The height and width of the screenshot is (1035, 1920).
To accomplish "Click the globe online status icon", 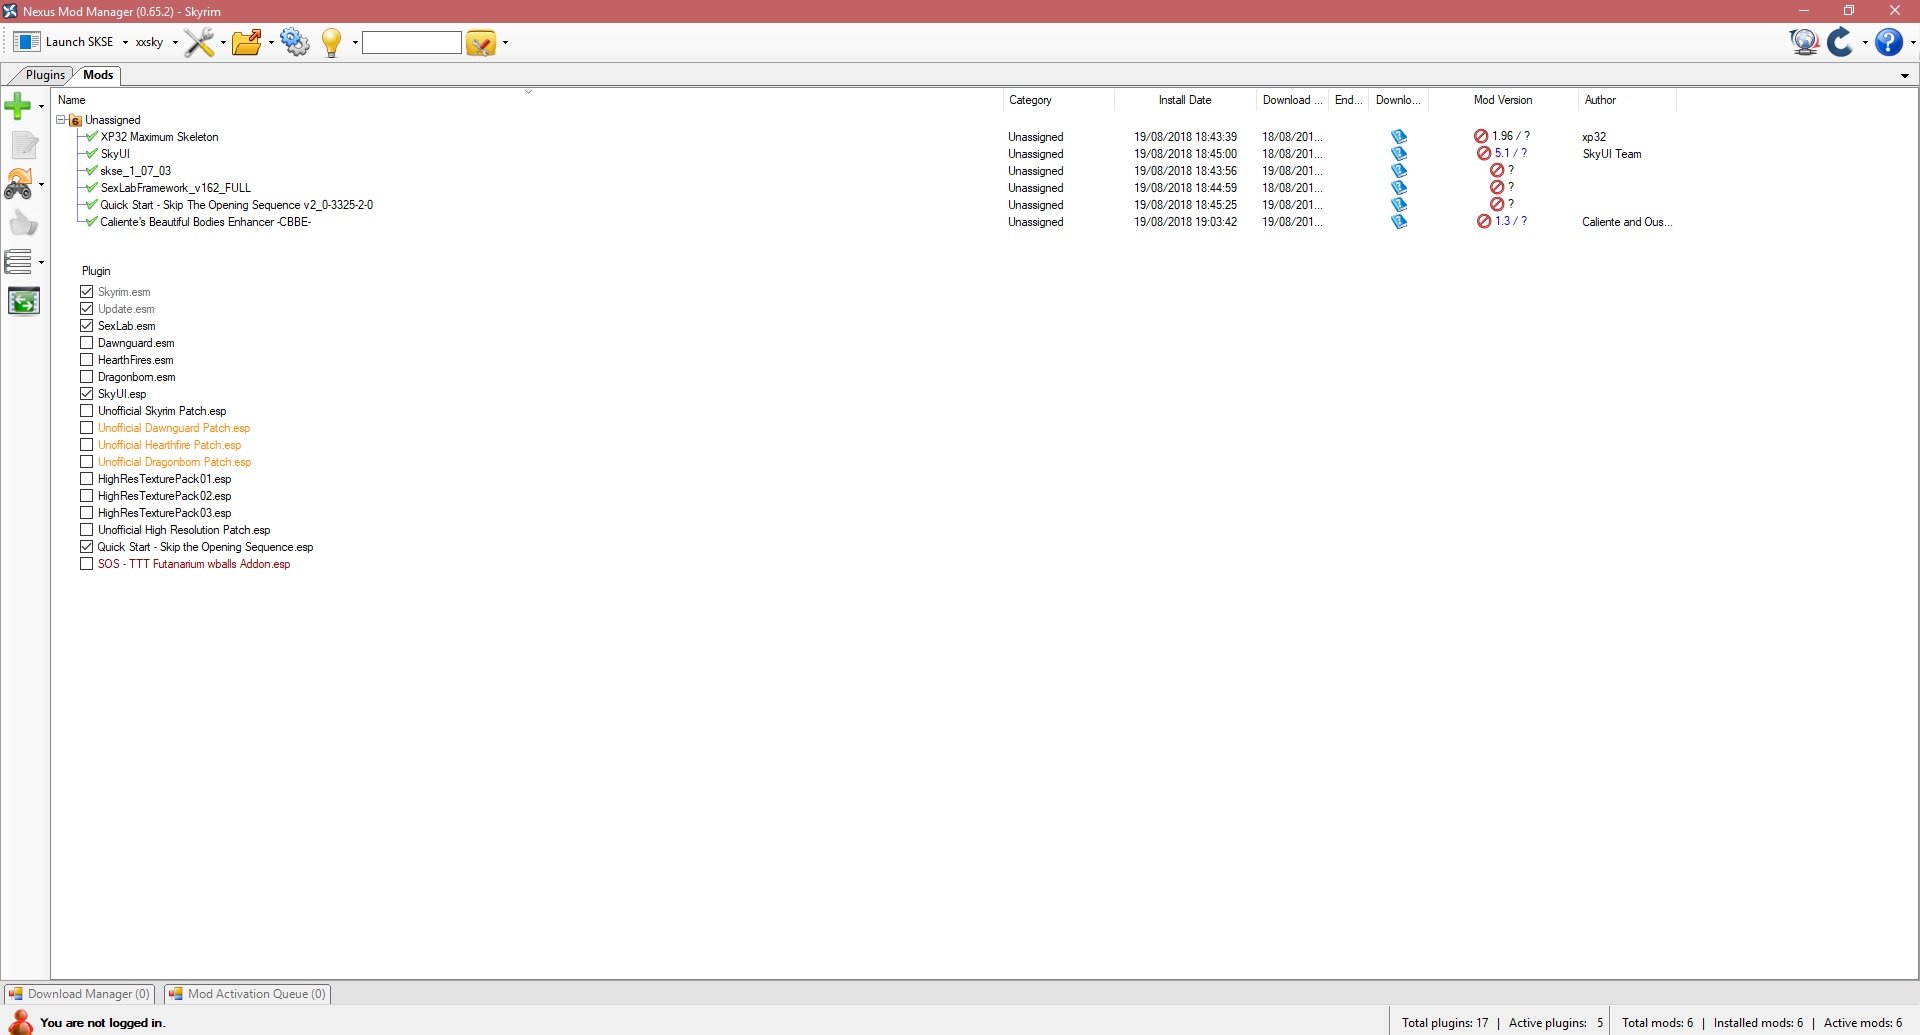I will click(x=1804, y=42).
